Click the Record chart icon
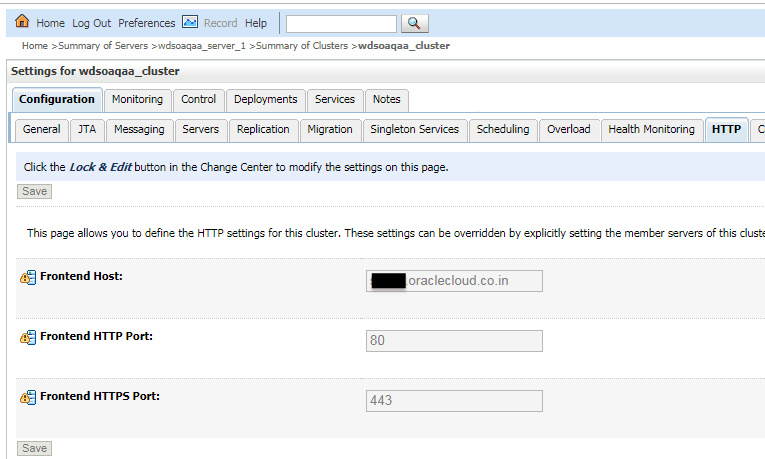This screenshot has height=459, width=765. tap(190, 22)
